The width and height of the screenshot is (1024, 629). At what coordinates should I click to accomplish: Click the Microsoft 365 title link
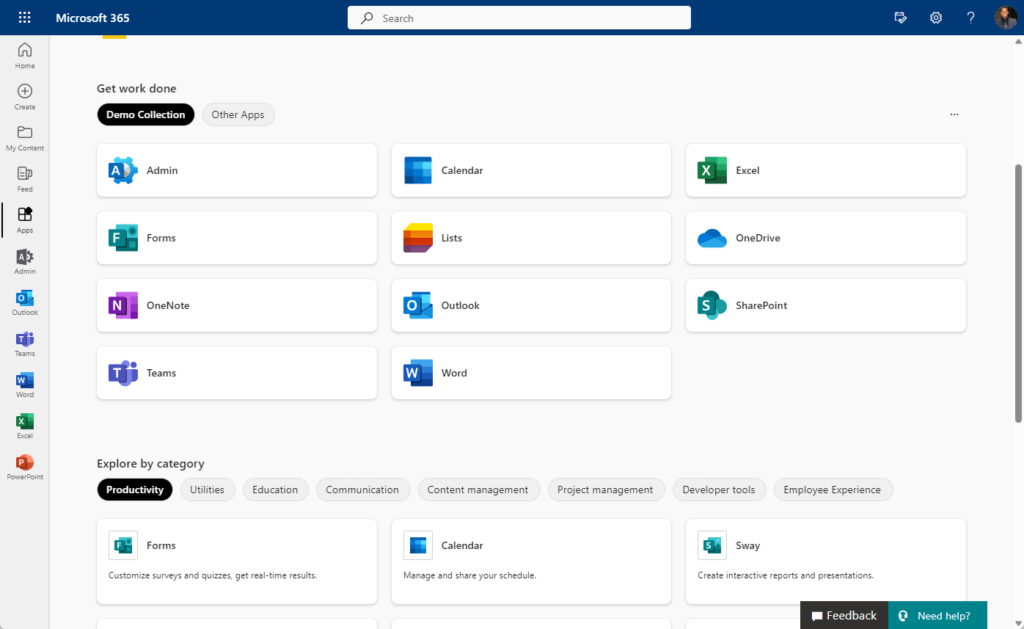tap(93, 18)
